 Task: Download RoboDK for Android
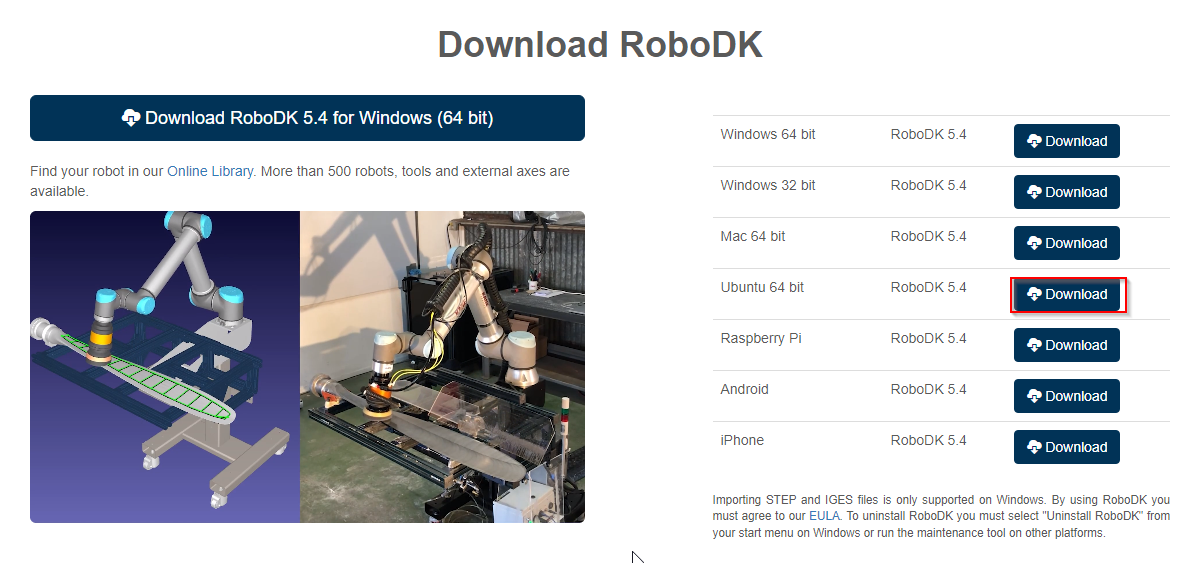click(x=1066, y=396)
